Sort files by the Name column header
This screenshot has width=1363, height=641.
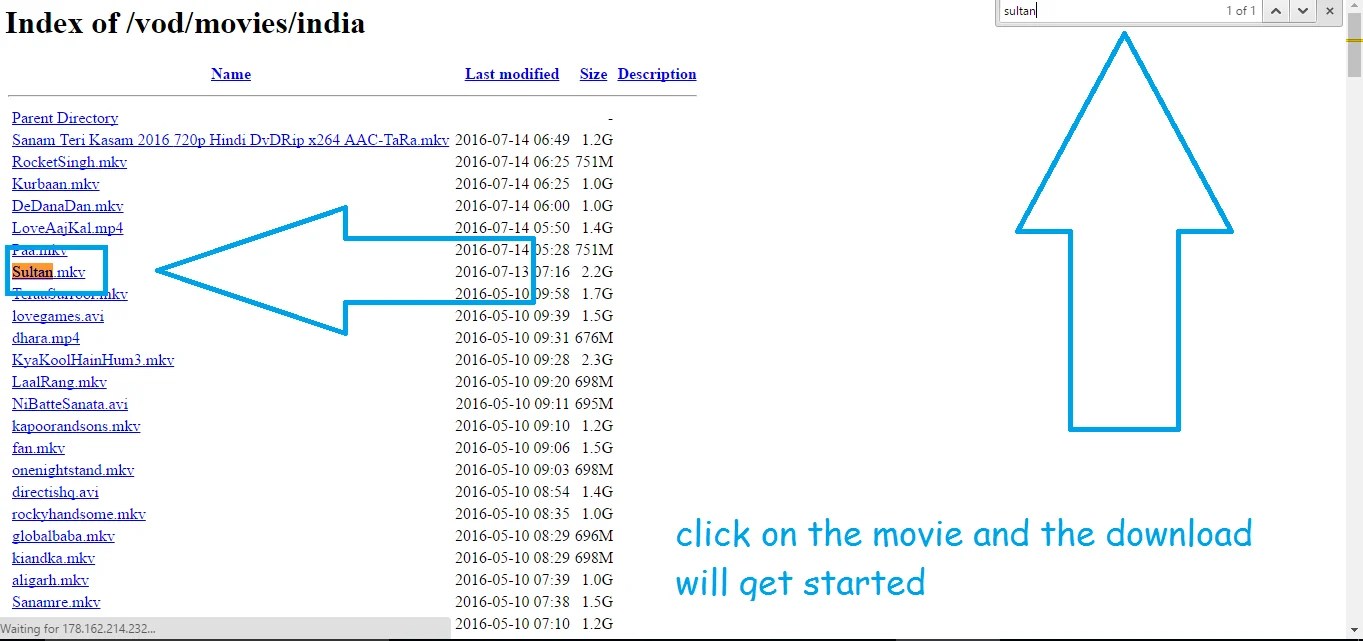tap(230, 74)
